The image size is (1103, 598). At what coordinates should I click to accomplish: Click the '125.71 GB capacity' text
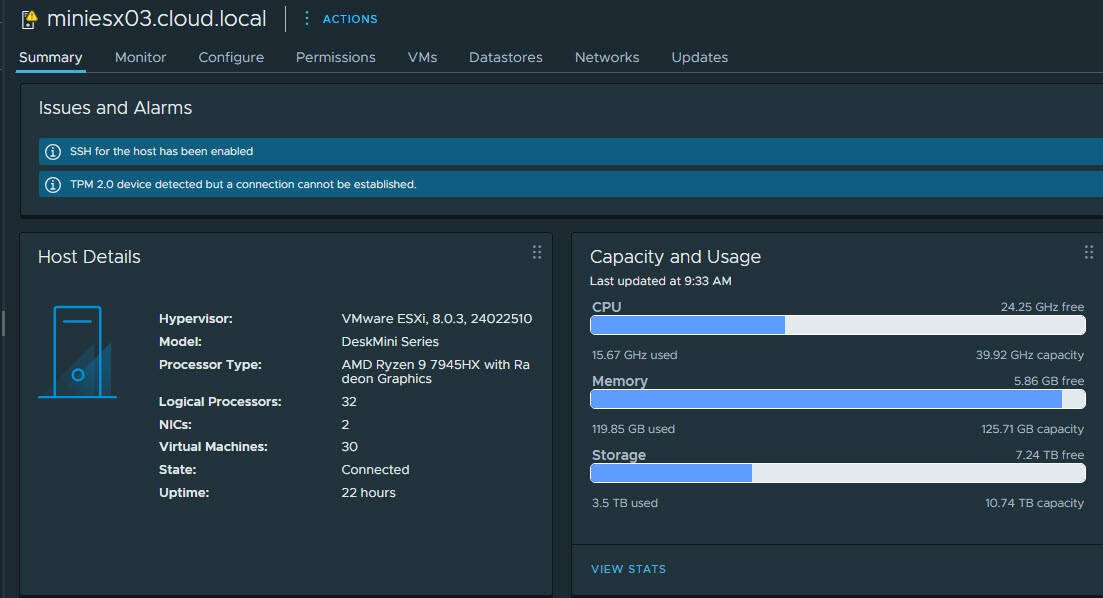(1033, 429)
